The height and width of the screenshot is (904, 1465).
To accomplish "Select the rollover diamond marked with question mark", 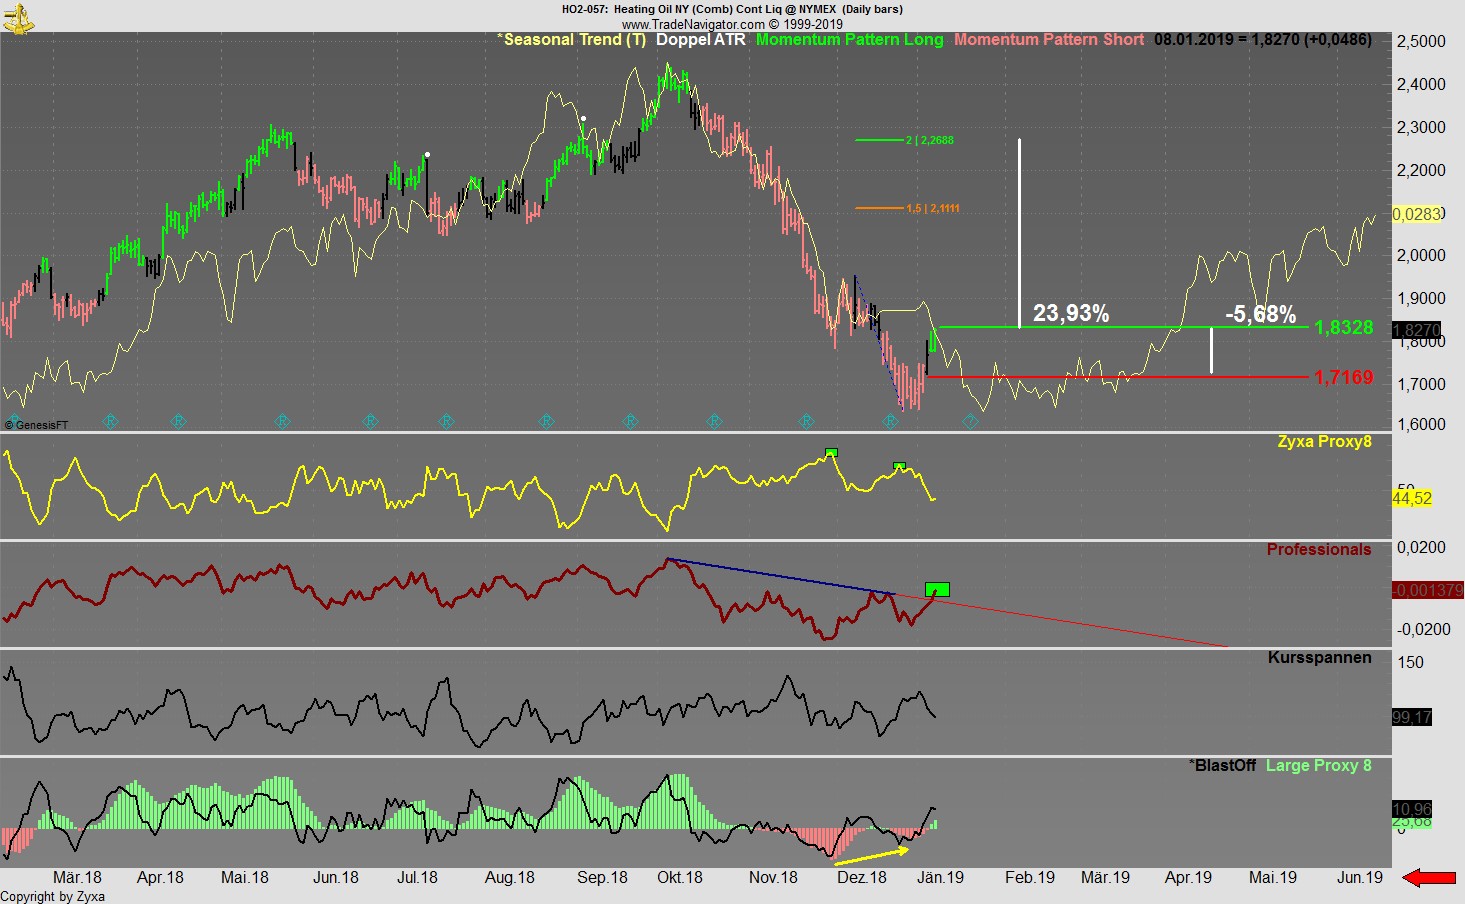I will [x=969, y=422].
